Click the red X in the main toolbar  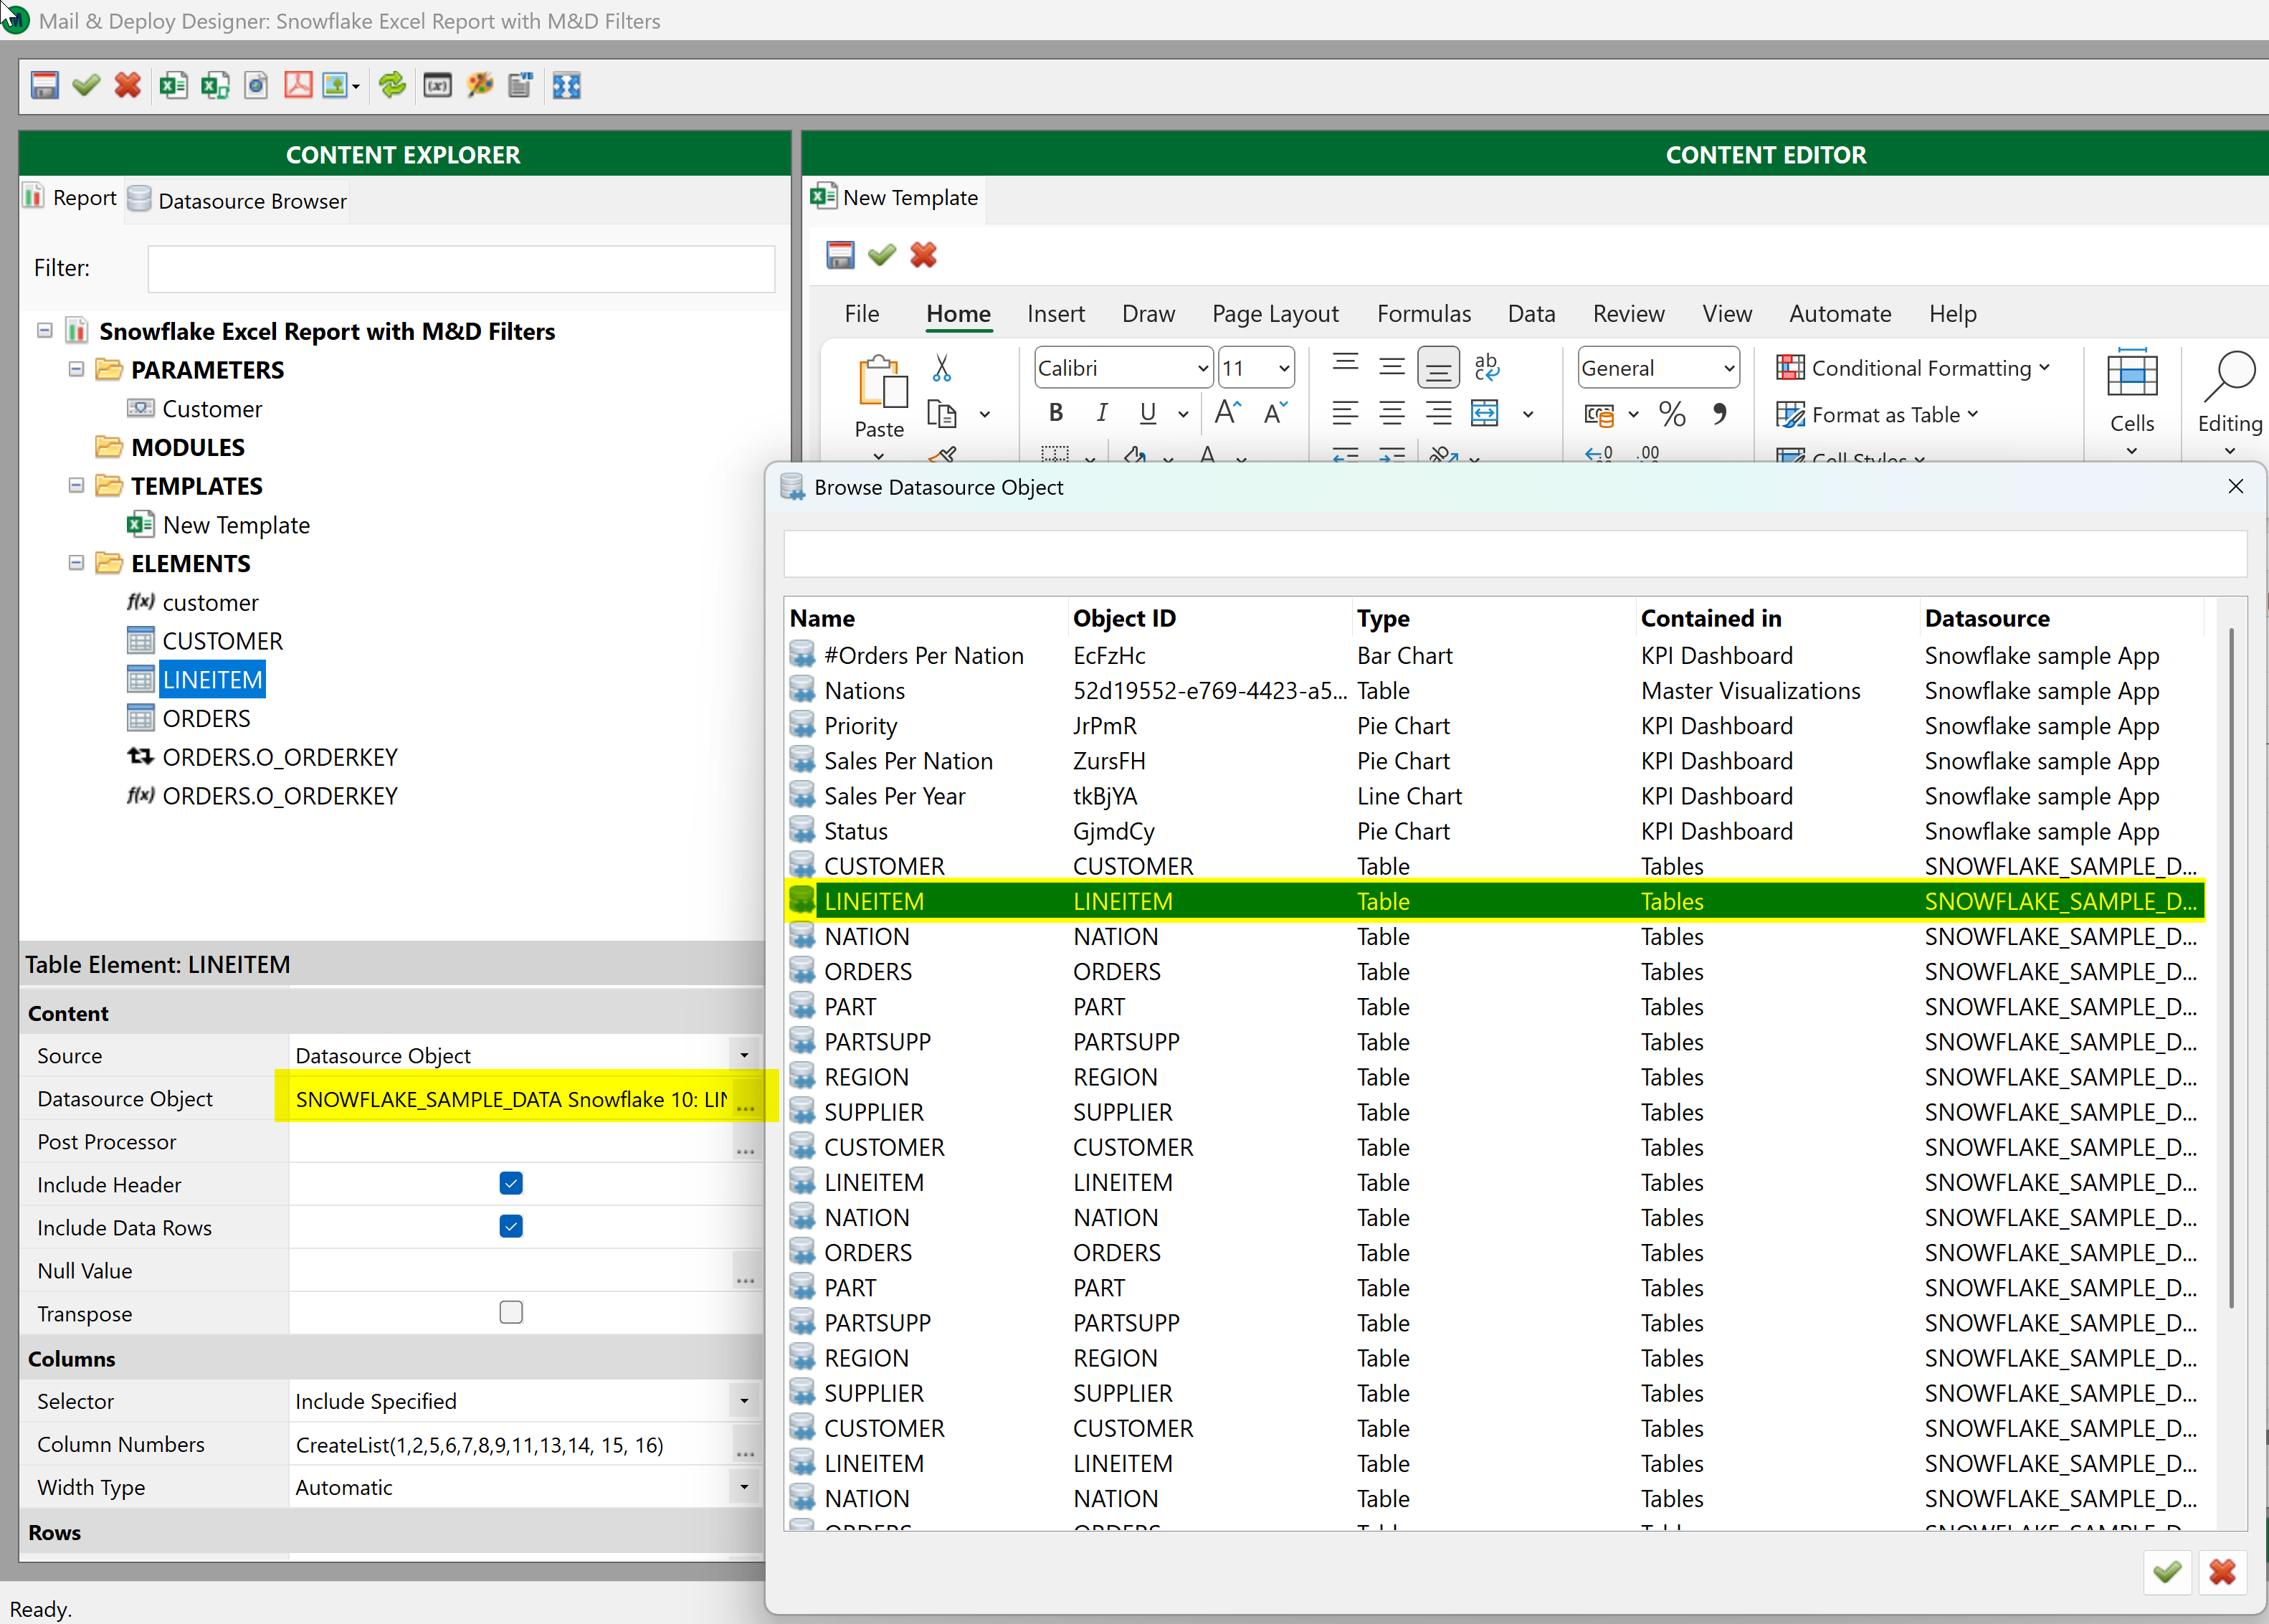[127, 85]
